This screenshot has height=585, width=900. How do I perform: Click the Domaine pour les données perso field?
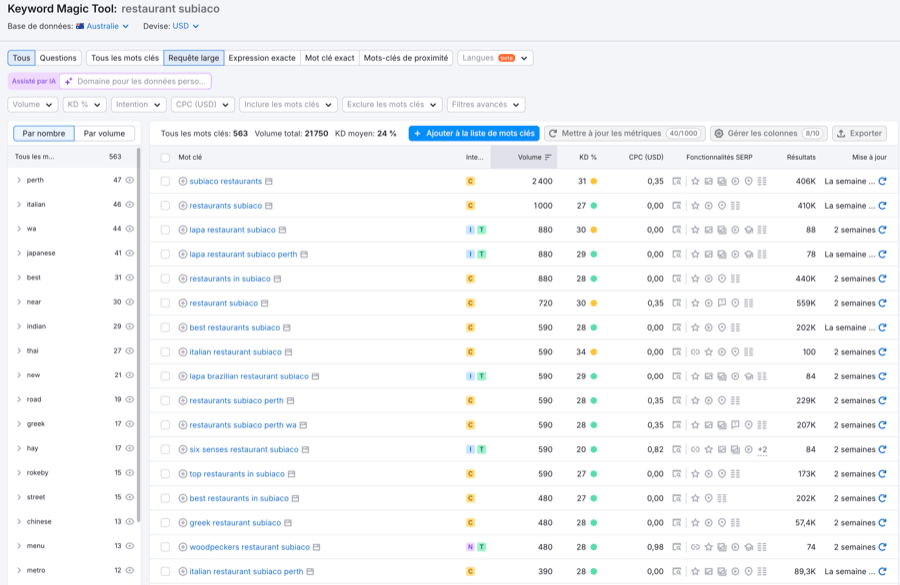[135, 82]
